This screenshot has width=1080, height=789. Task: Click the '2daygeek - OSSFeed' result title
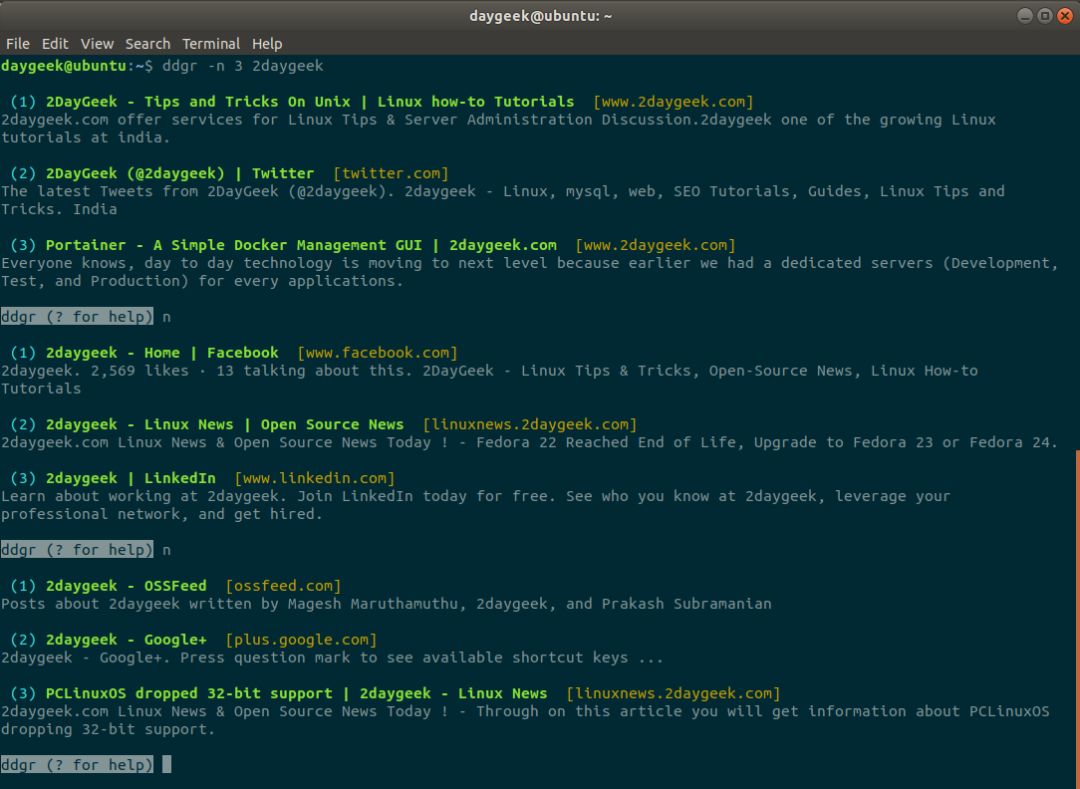[x=126, y=586]
